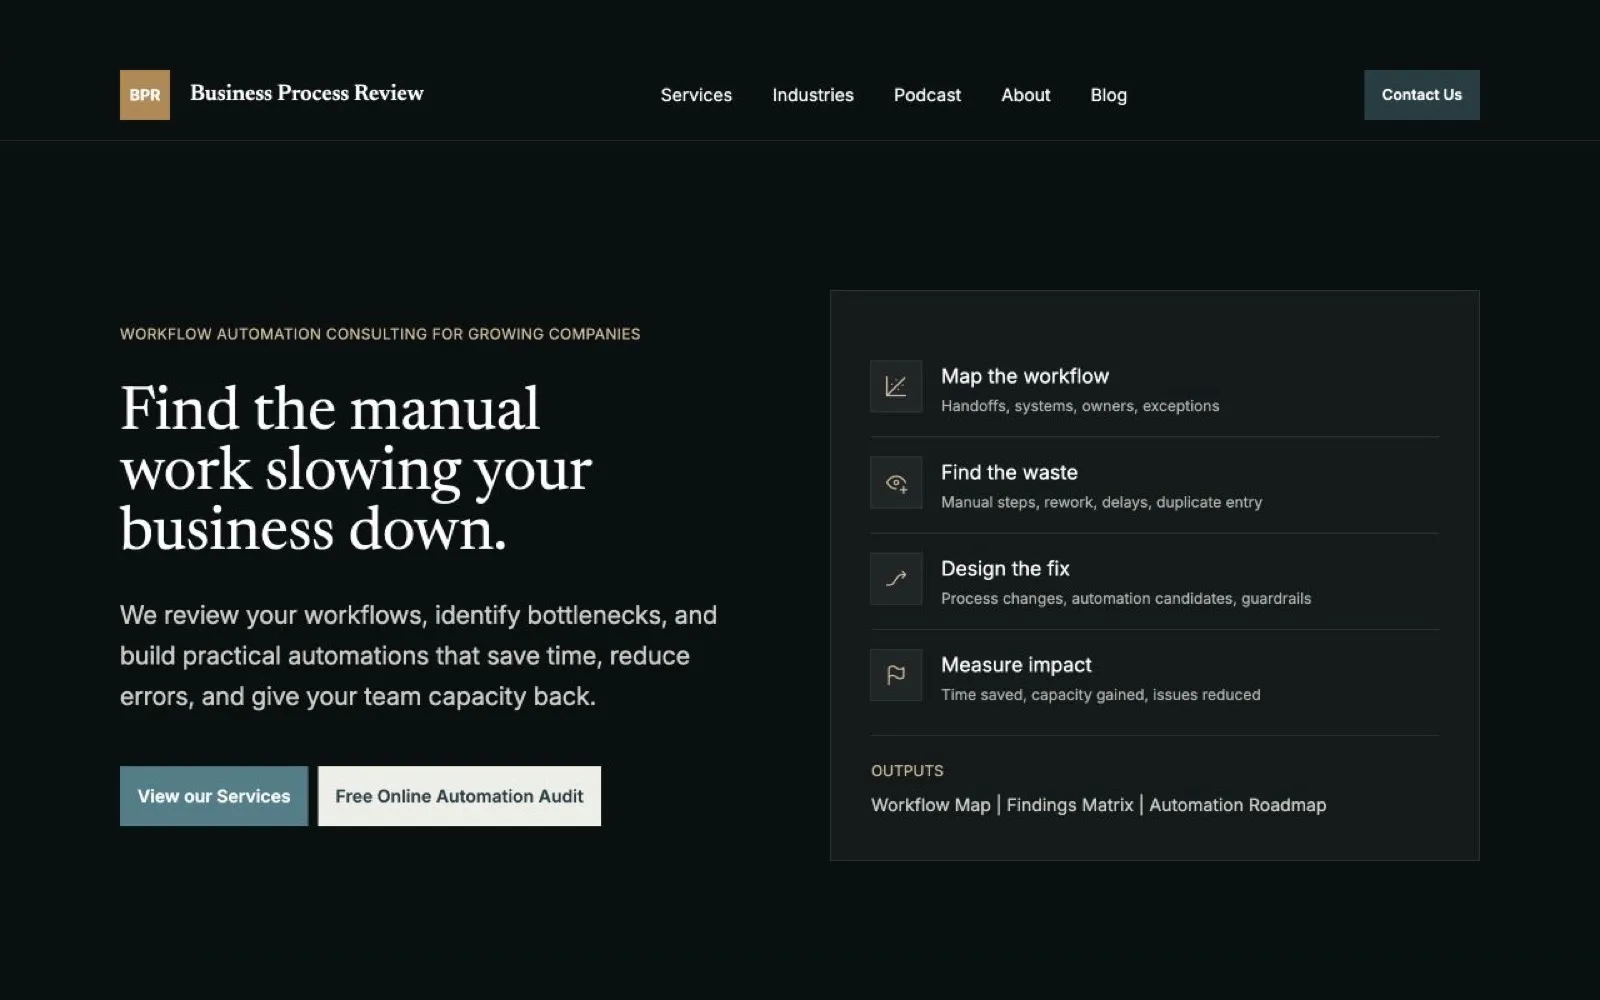The image size is (1600, 1000).
Task: Click the Design the fix arrow icon
Action: coord(896,579)
